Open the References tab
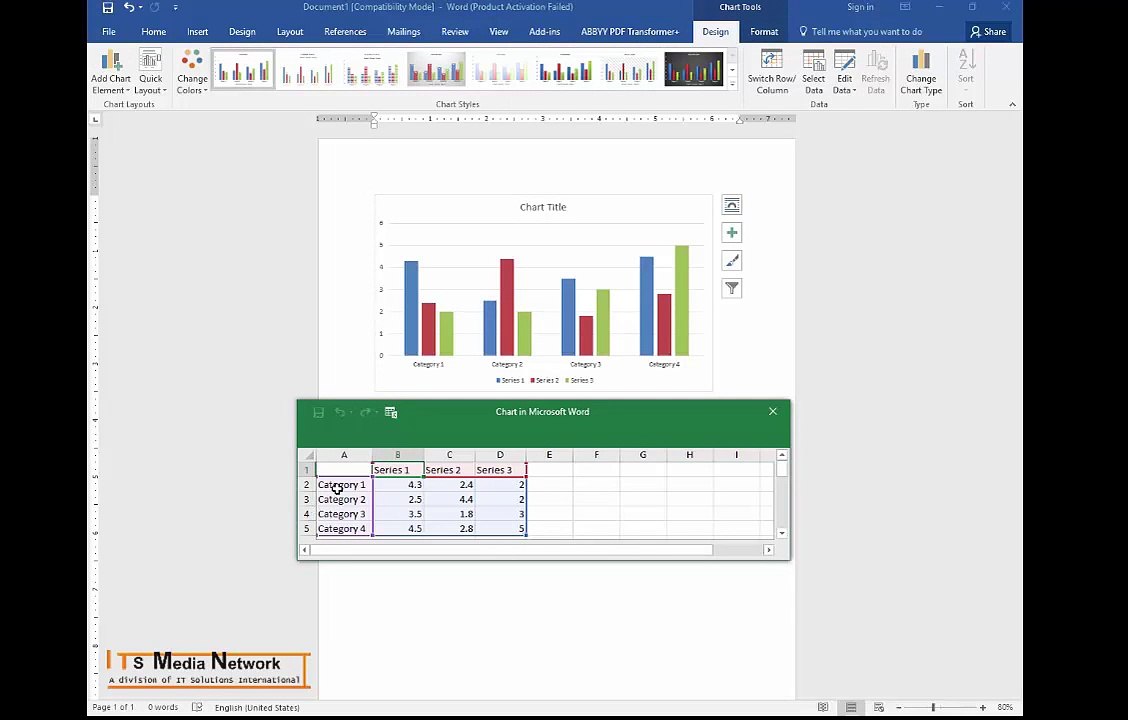The width and height of the screenshot is (1128, 720). pyautogui.click(x=345, y=32)
